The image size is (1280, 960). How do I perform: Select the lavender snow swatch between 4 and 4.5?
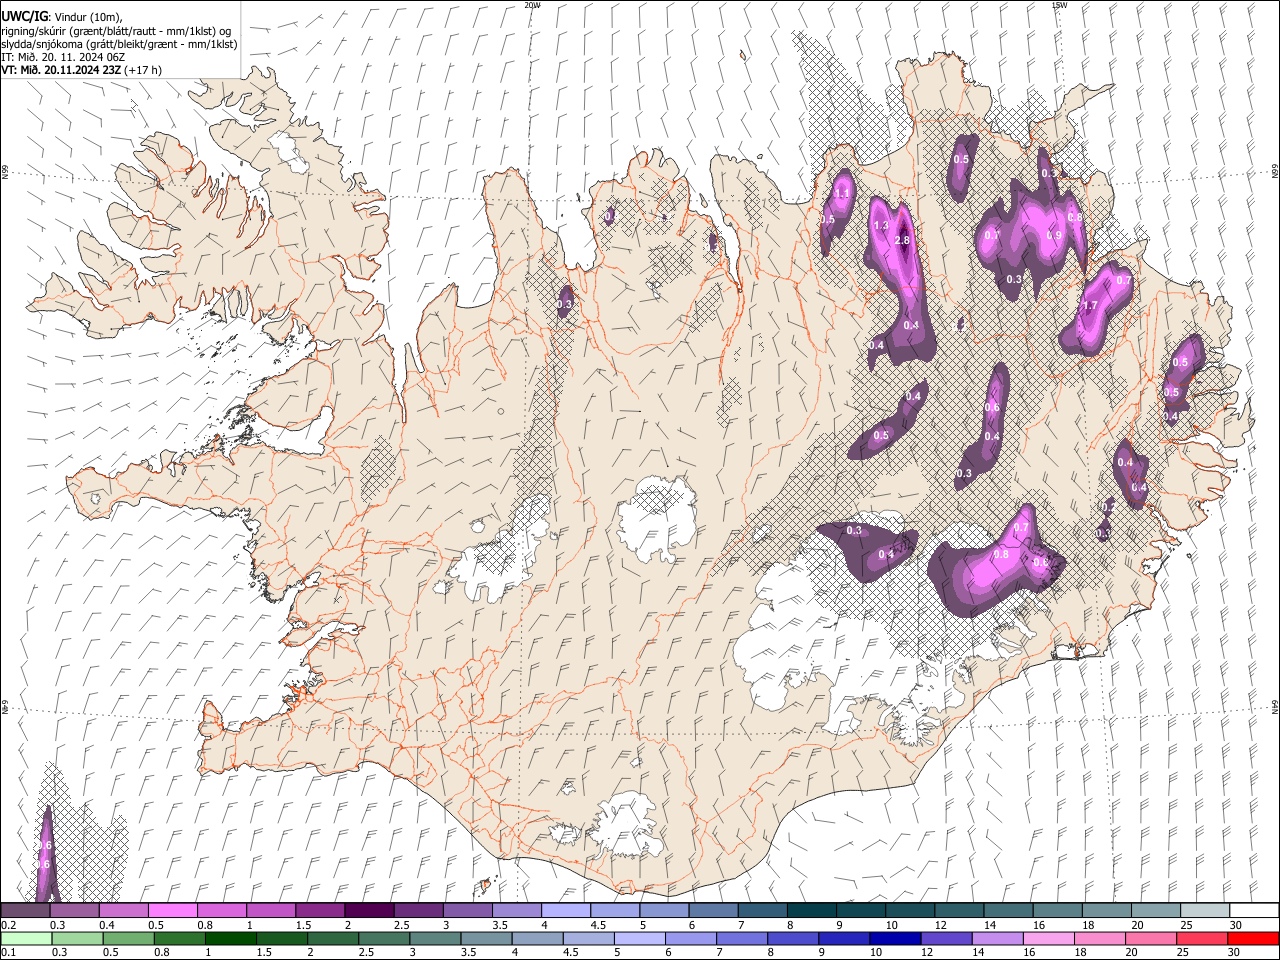point(565,910)
